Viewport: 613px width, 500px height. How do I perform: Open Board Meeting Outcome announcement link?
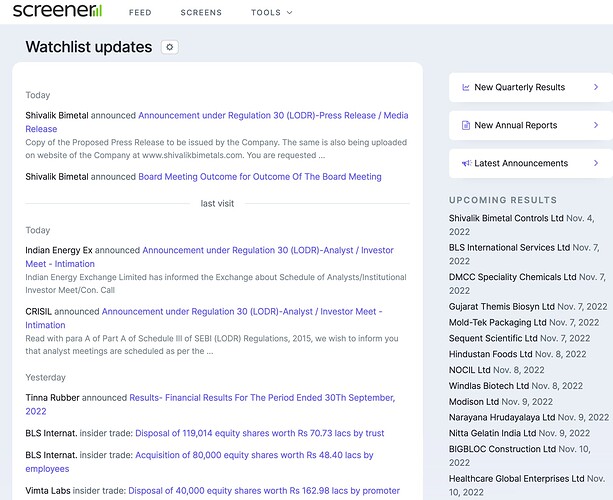[260, 177]
